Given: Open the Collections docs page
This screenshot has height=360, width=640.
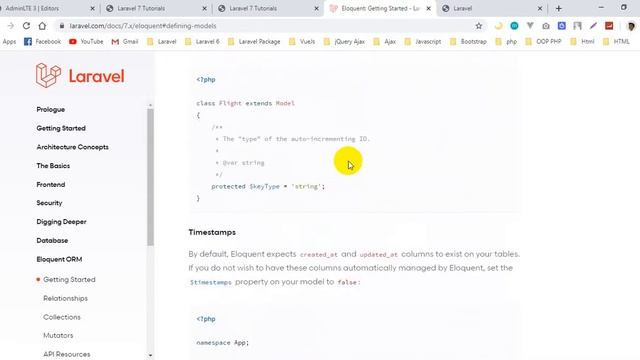Looking at the screenshot, I should [x=62, y=317].
